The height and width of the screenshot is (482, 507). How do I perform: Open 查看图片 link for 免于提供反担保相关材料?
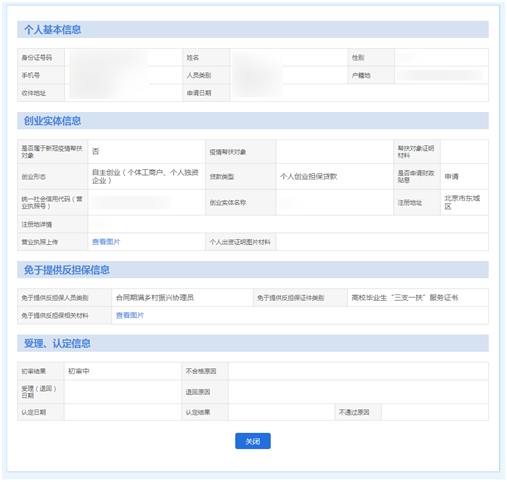pos(130,315)
